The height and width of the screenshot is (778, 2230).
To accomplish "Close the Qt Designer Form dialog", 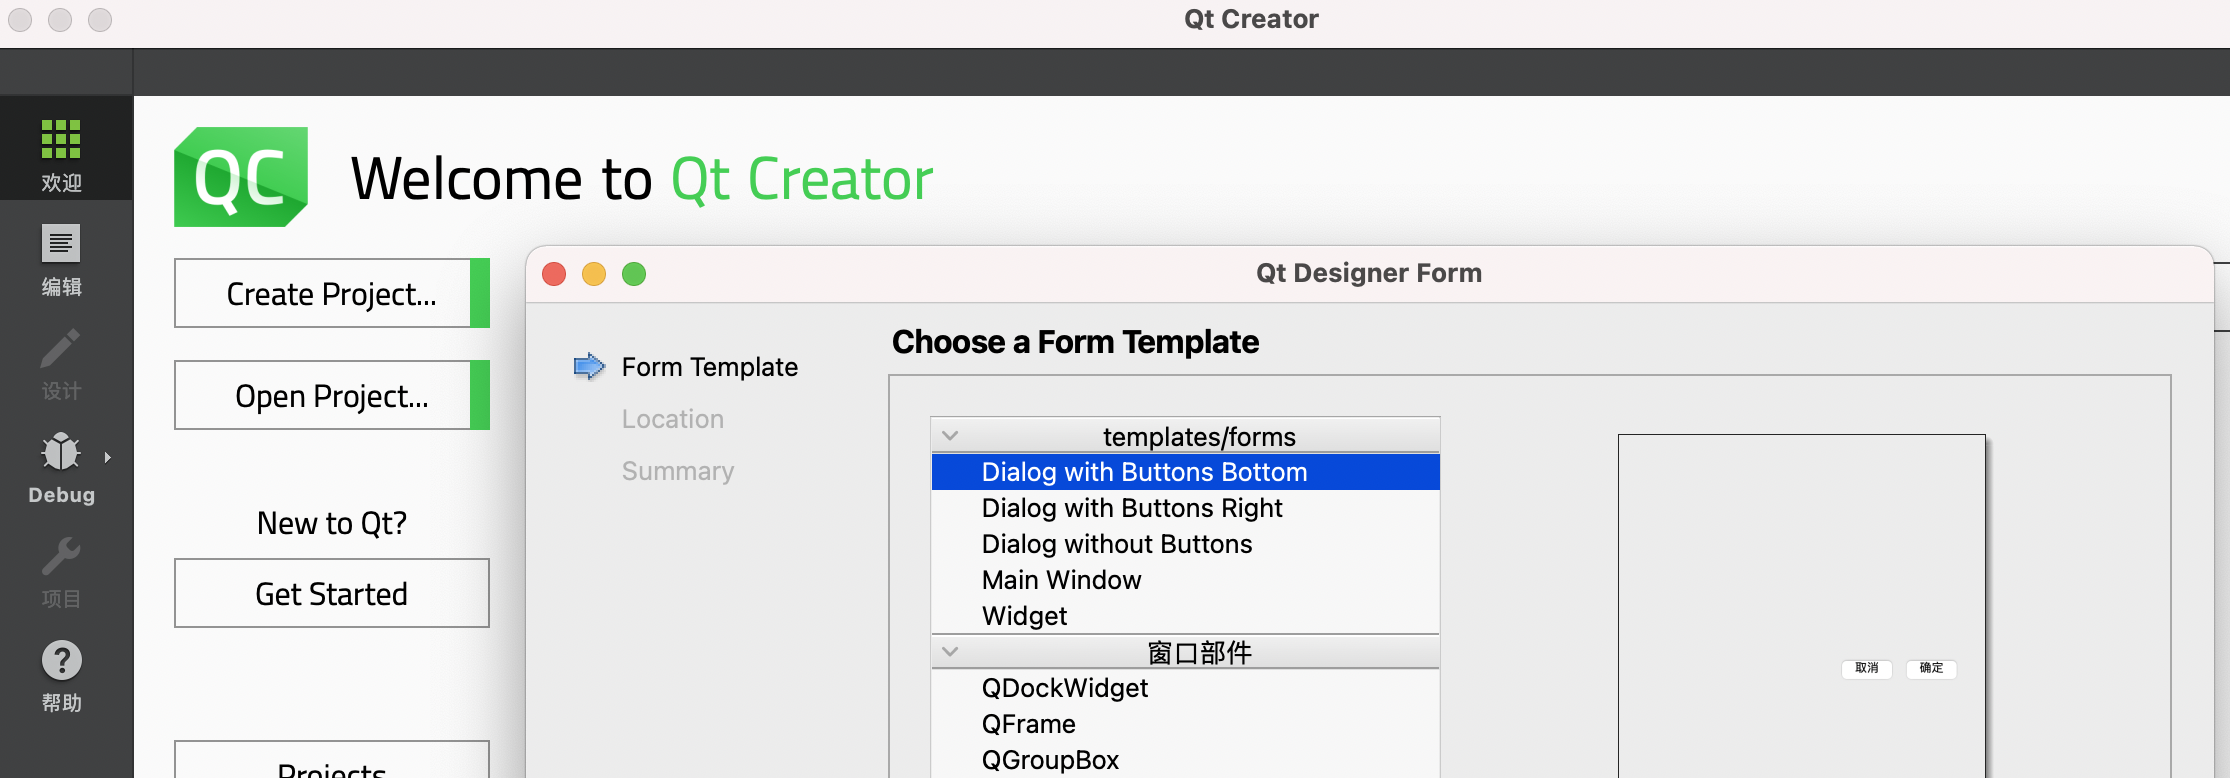I will pos(554,274).
